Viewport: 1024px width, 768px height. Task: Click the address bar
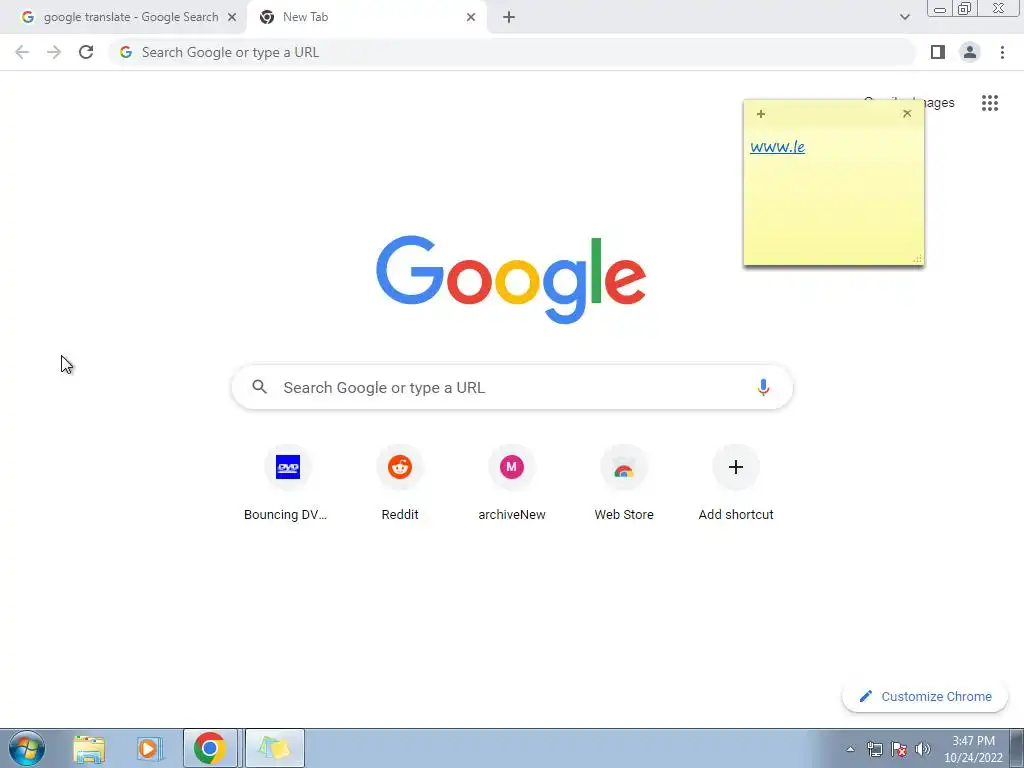tap(511, 52)
